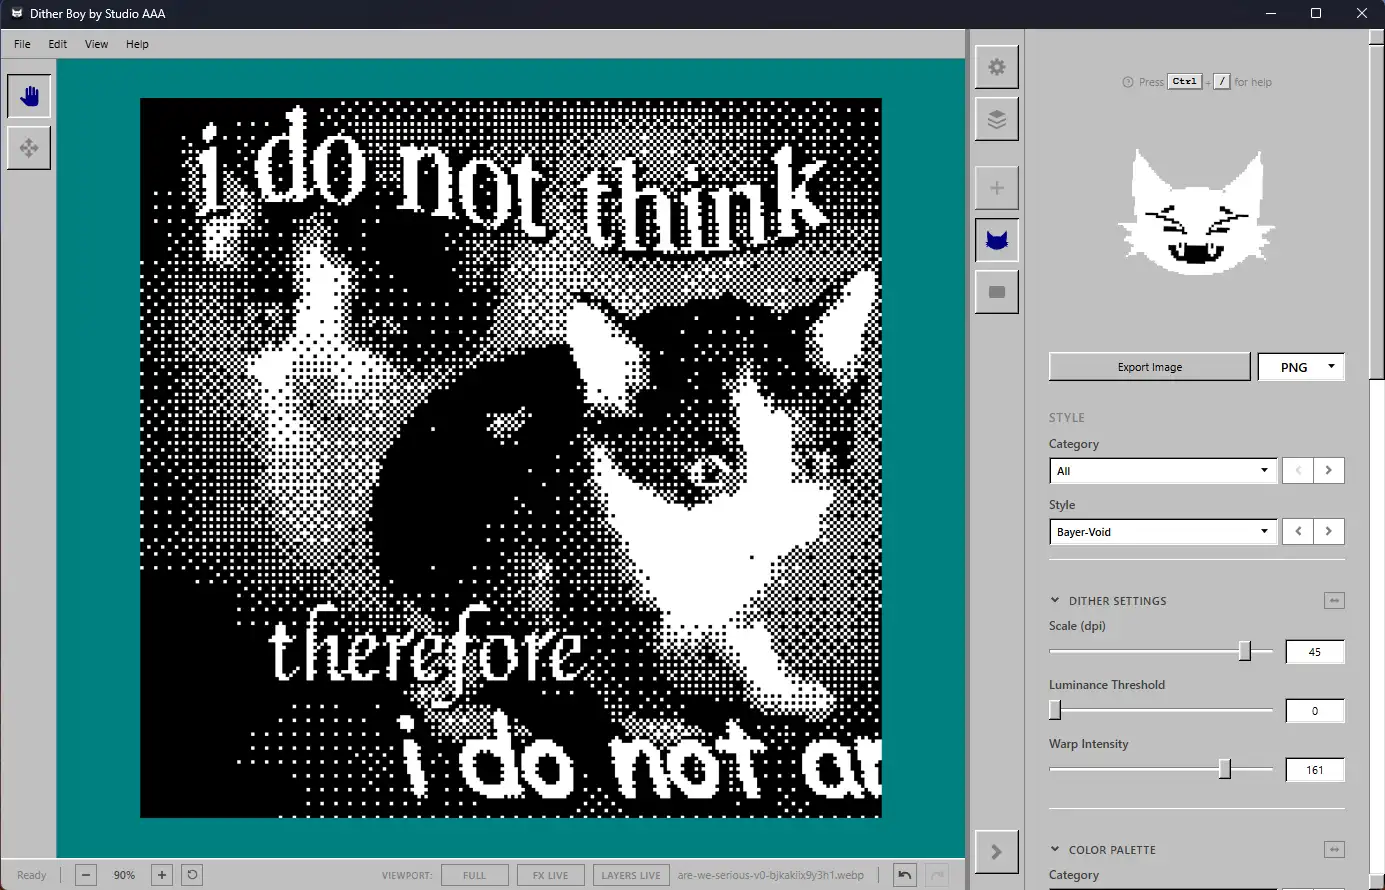This screenshot has width=1385, height=890.
Task: Click the are-we-serious webp file name
Action: tap(771, 875)
